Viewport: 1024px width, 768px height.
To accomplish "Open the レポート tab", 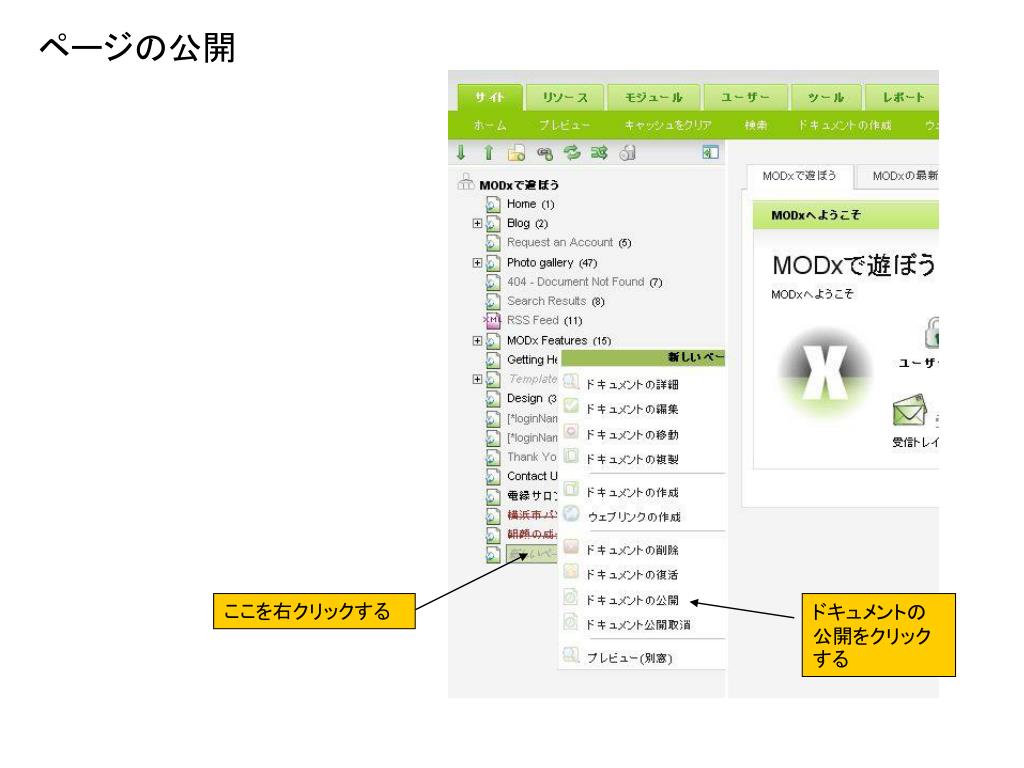I will 903,97.
